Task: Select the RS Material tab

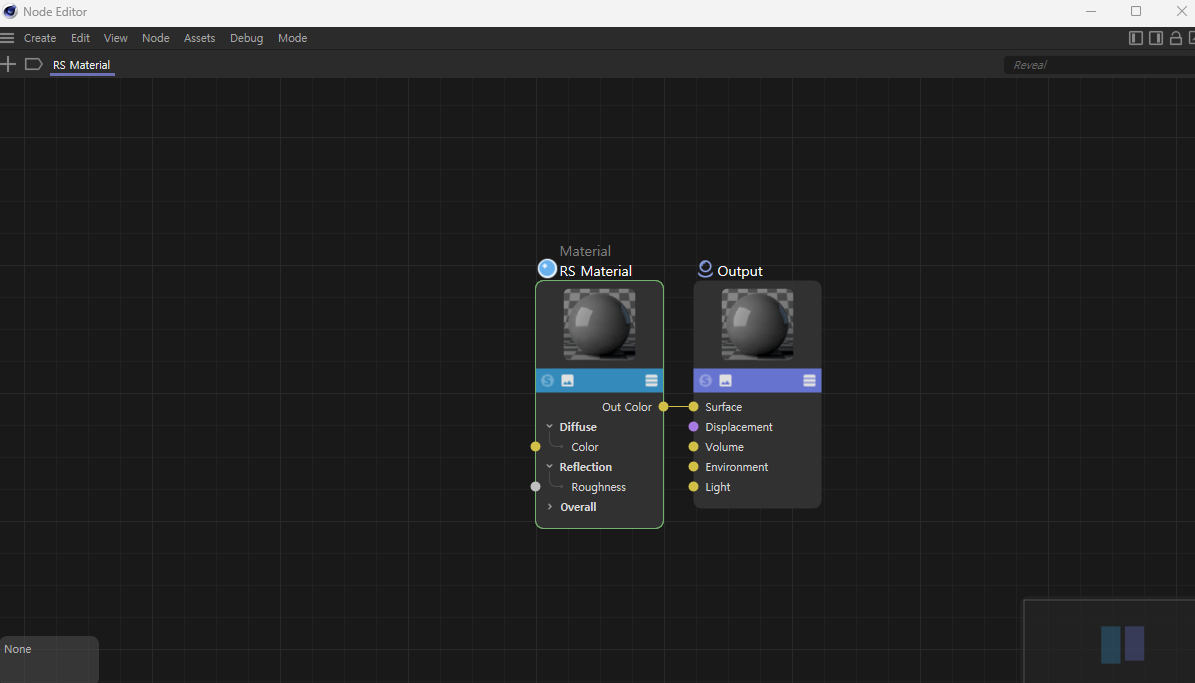Action: 82,65
